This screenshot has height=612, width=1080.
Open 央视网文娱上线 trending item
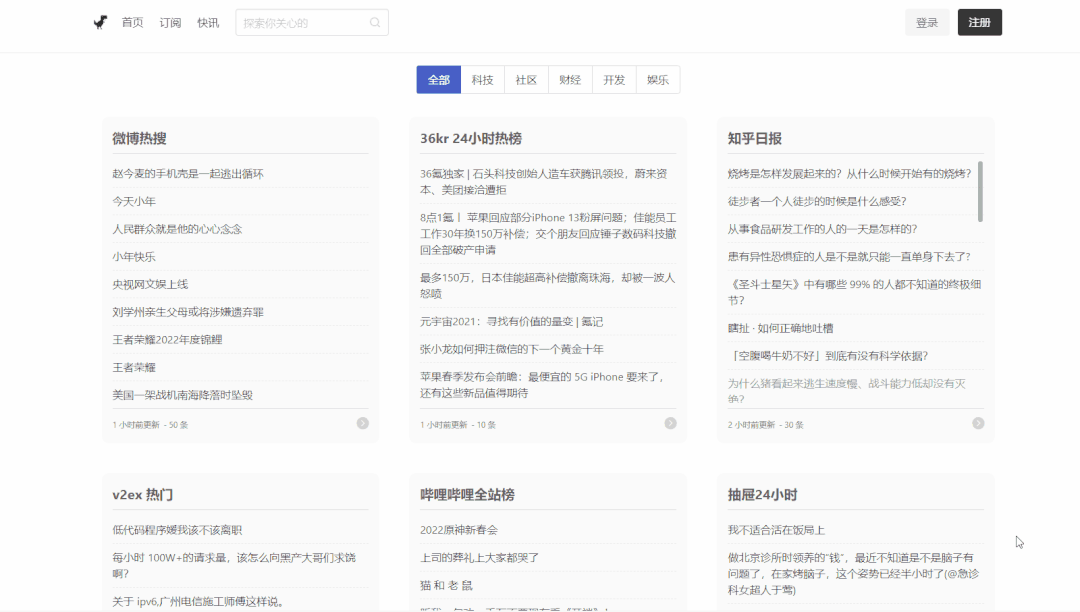(150, 284)
